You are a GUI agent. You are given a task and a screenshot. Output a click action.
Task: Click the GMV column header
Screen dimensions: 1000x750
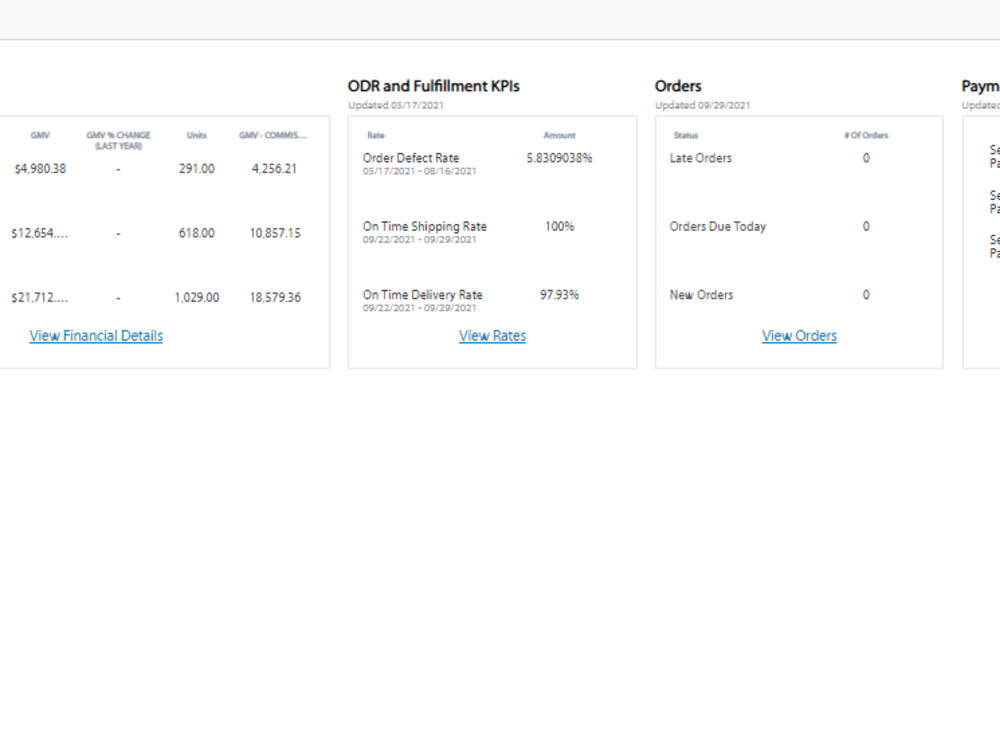click(40, 135)
